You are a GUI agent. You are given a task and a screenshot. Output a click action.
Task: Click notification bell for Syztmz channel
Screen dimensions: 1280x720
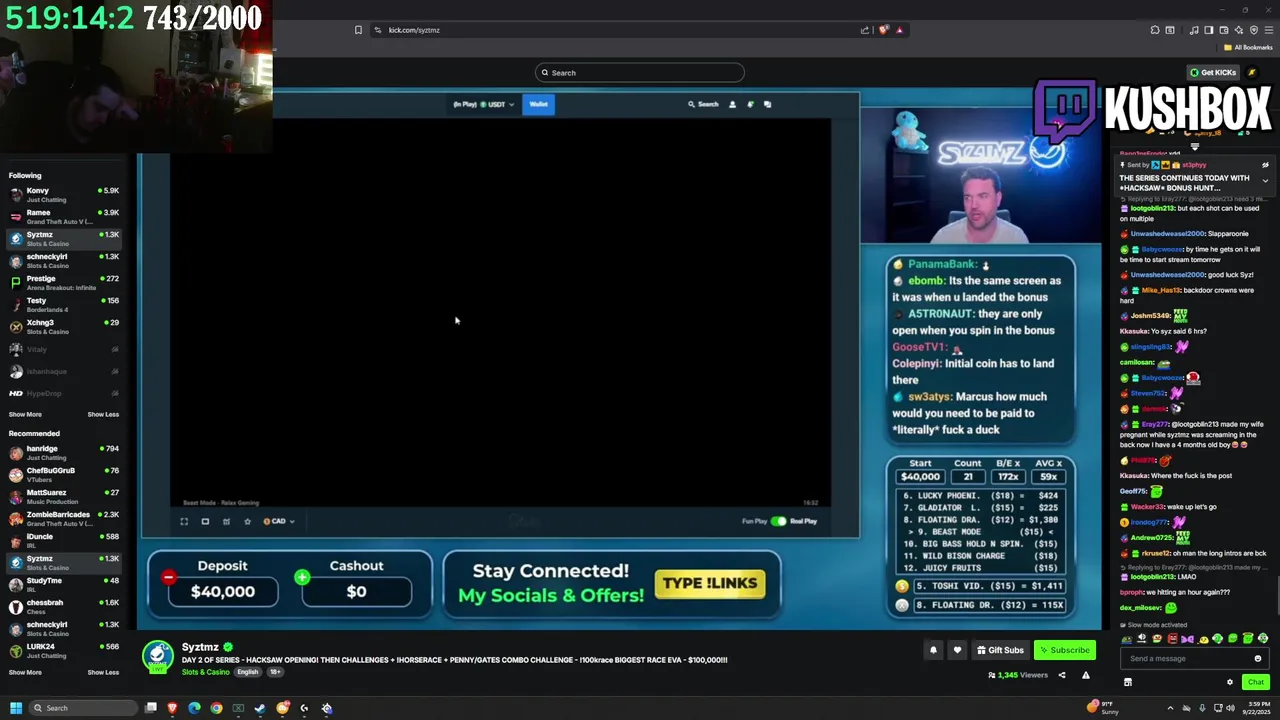pyautogui.click(x=933, y=650)
